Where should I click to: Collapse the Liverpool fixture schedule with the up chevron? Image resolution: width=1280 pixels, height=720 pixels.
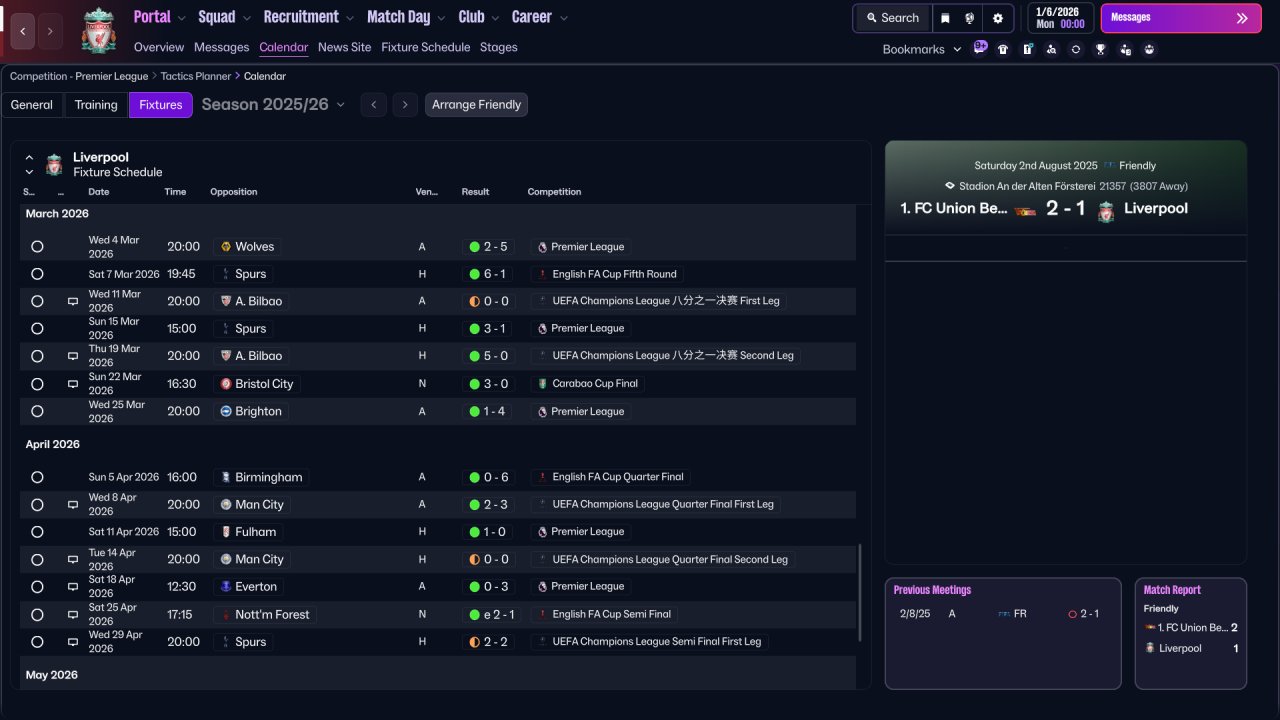29,158
